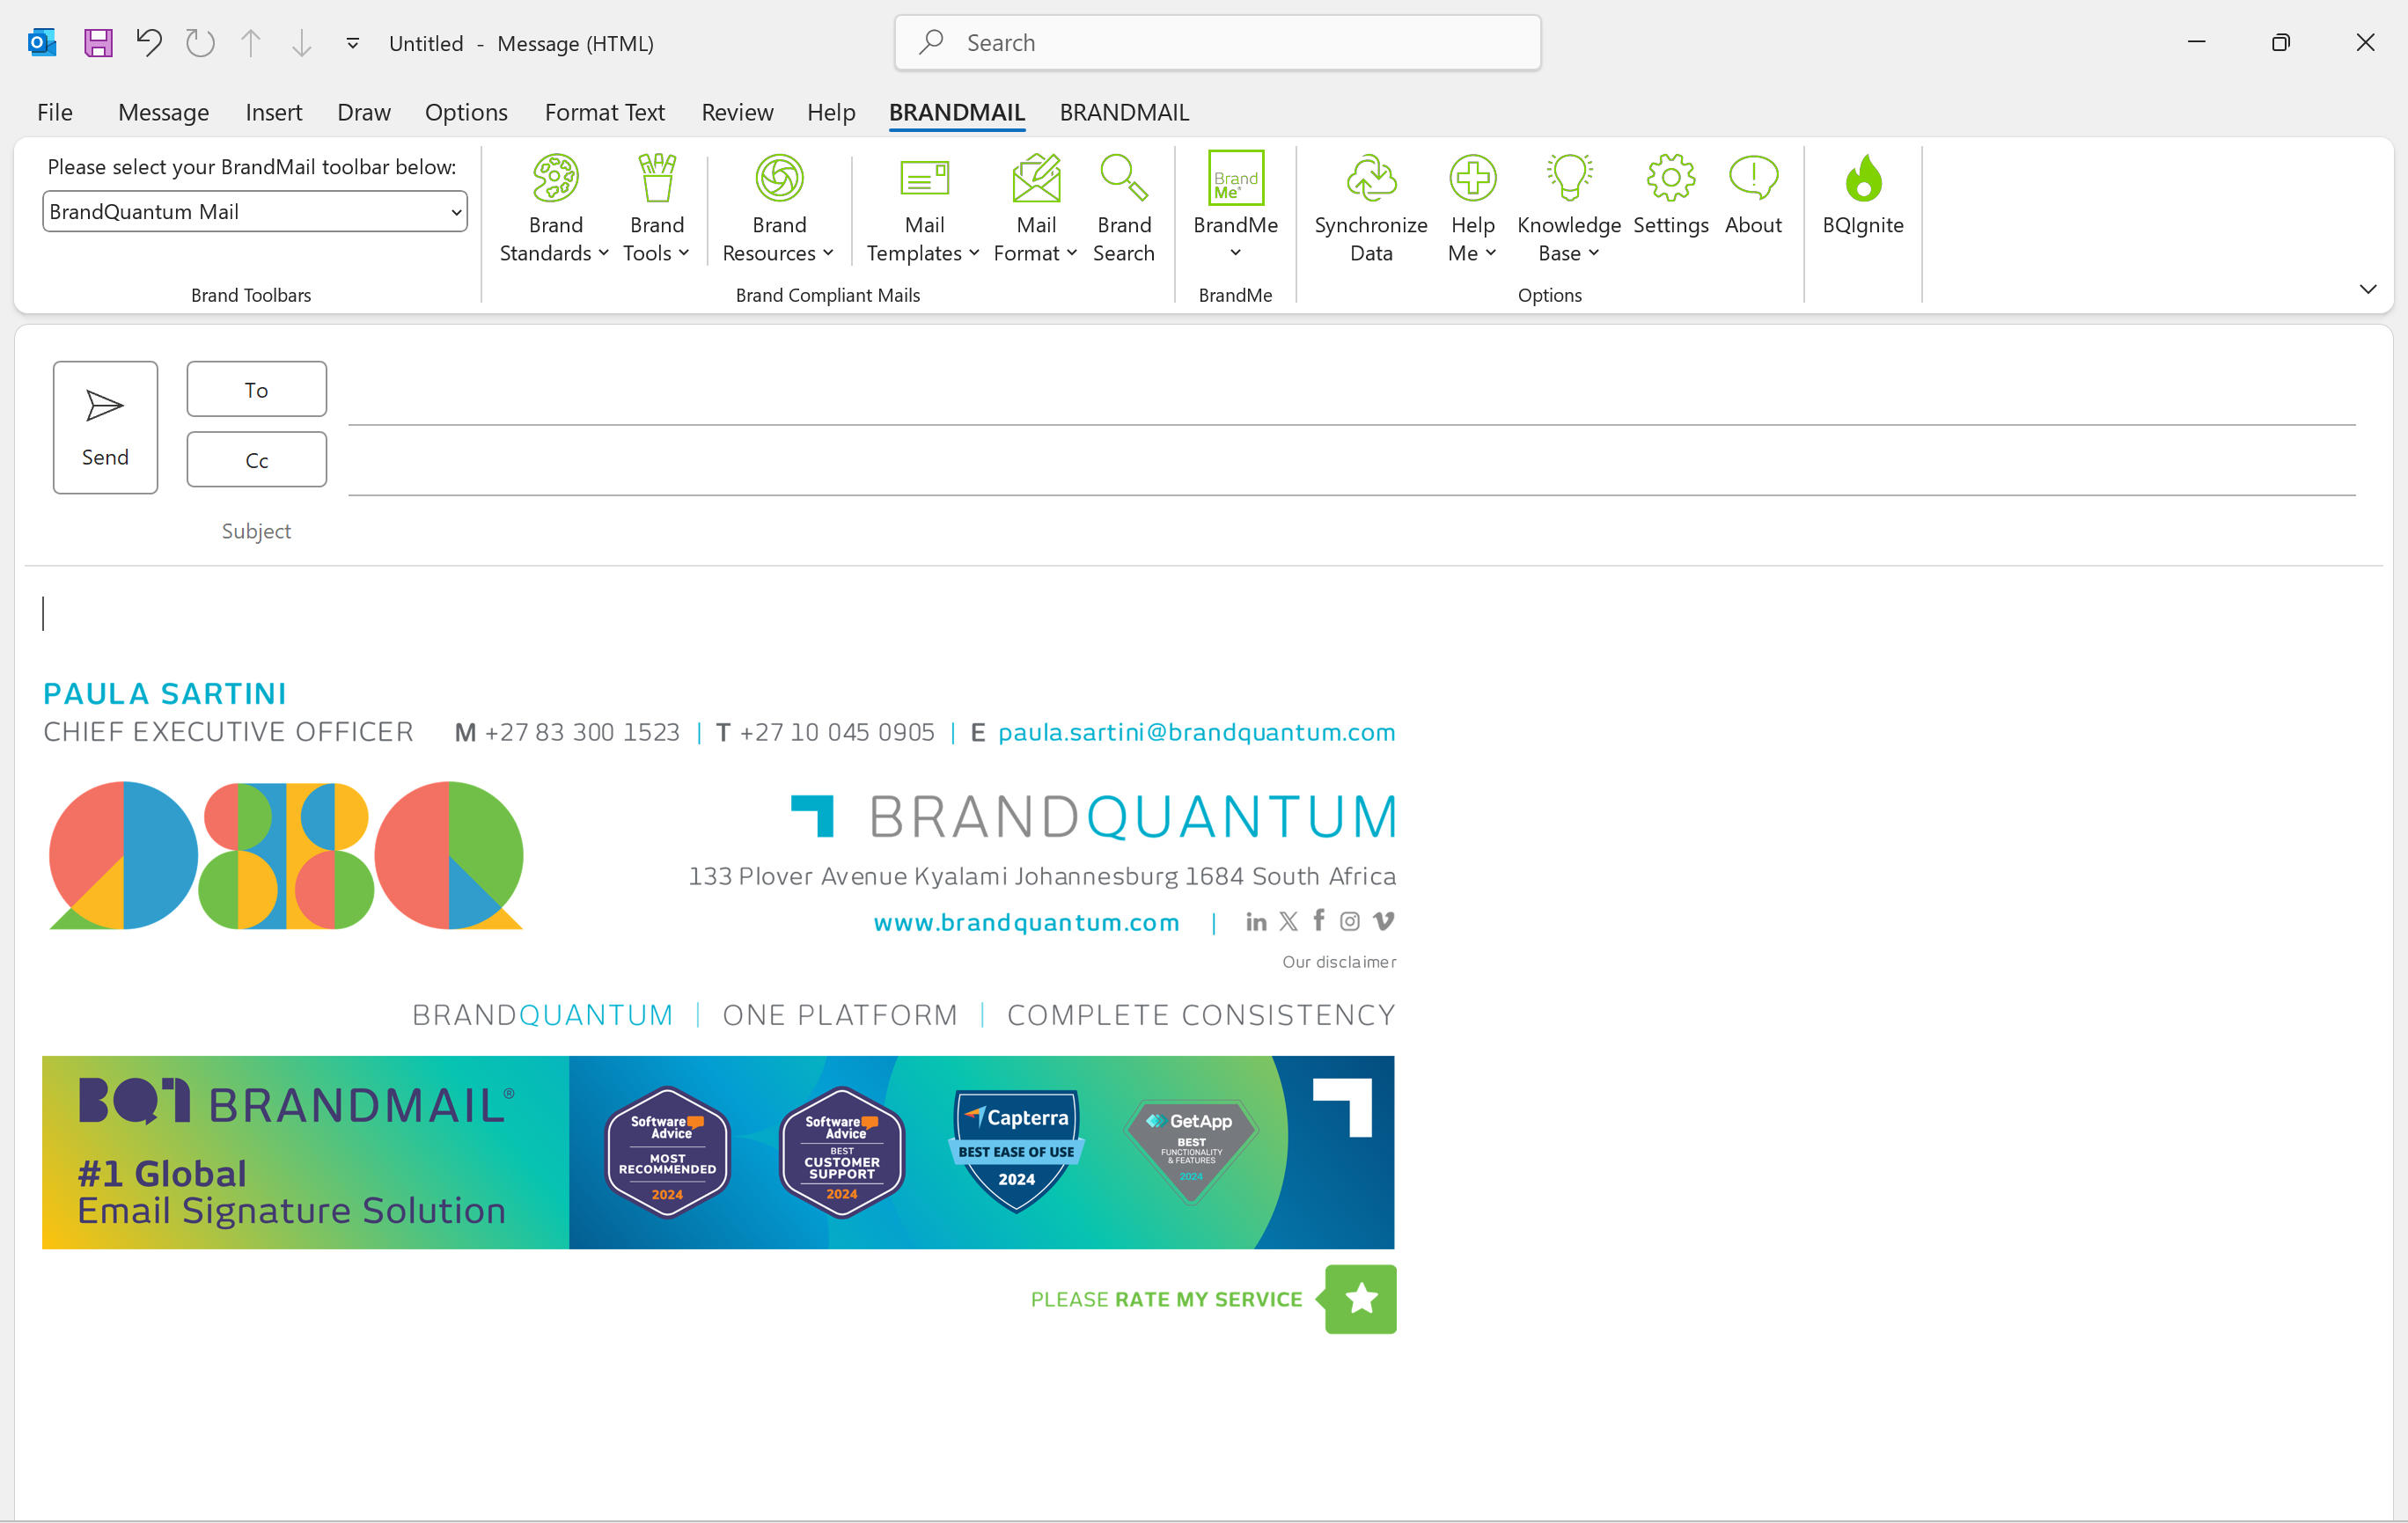Open BrandMail Settings gear icon

click(x=1670, y=178)
